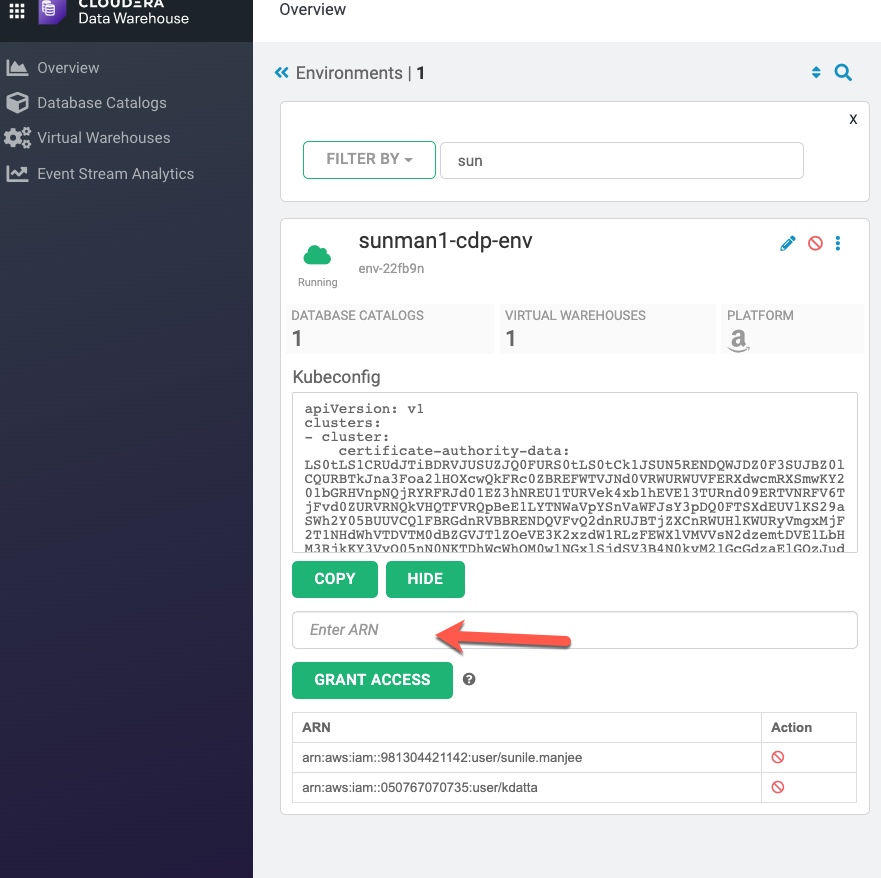This screenshot has width=881, height=878.
Task: Click the GRANT ACCESS button
Action: coord(372,680)
